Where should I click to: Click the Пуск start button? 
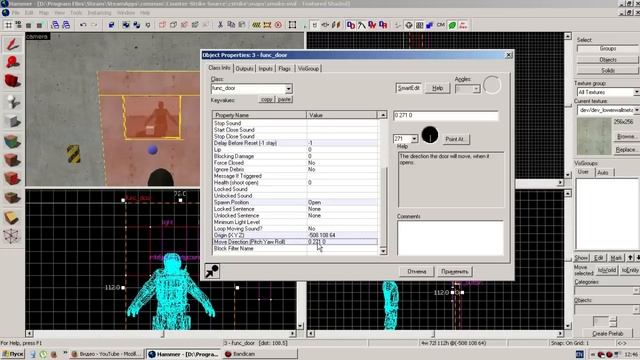coord(12,354)
